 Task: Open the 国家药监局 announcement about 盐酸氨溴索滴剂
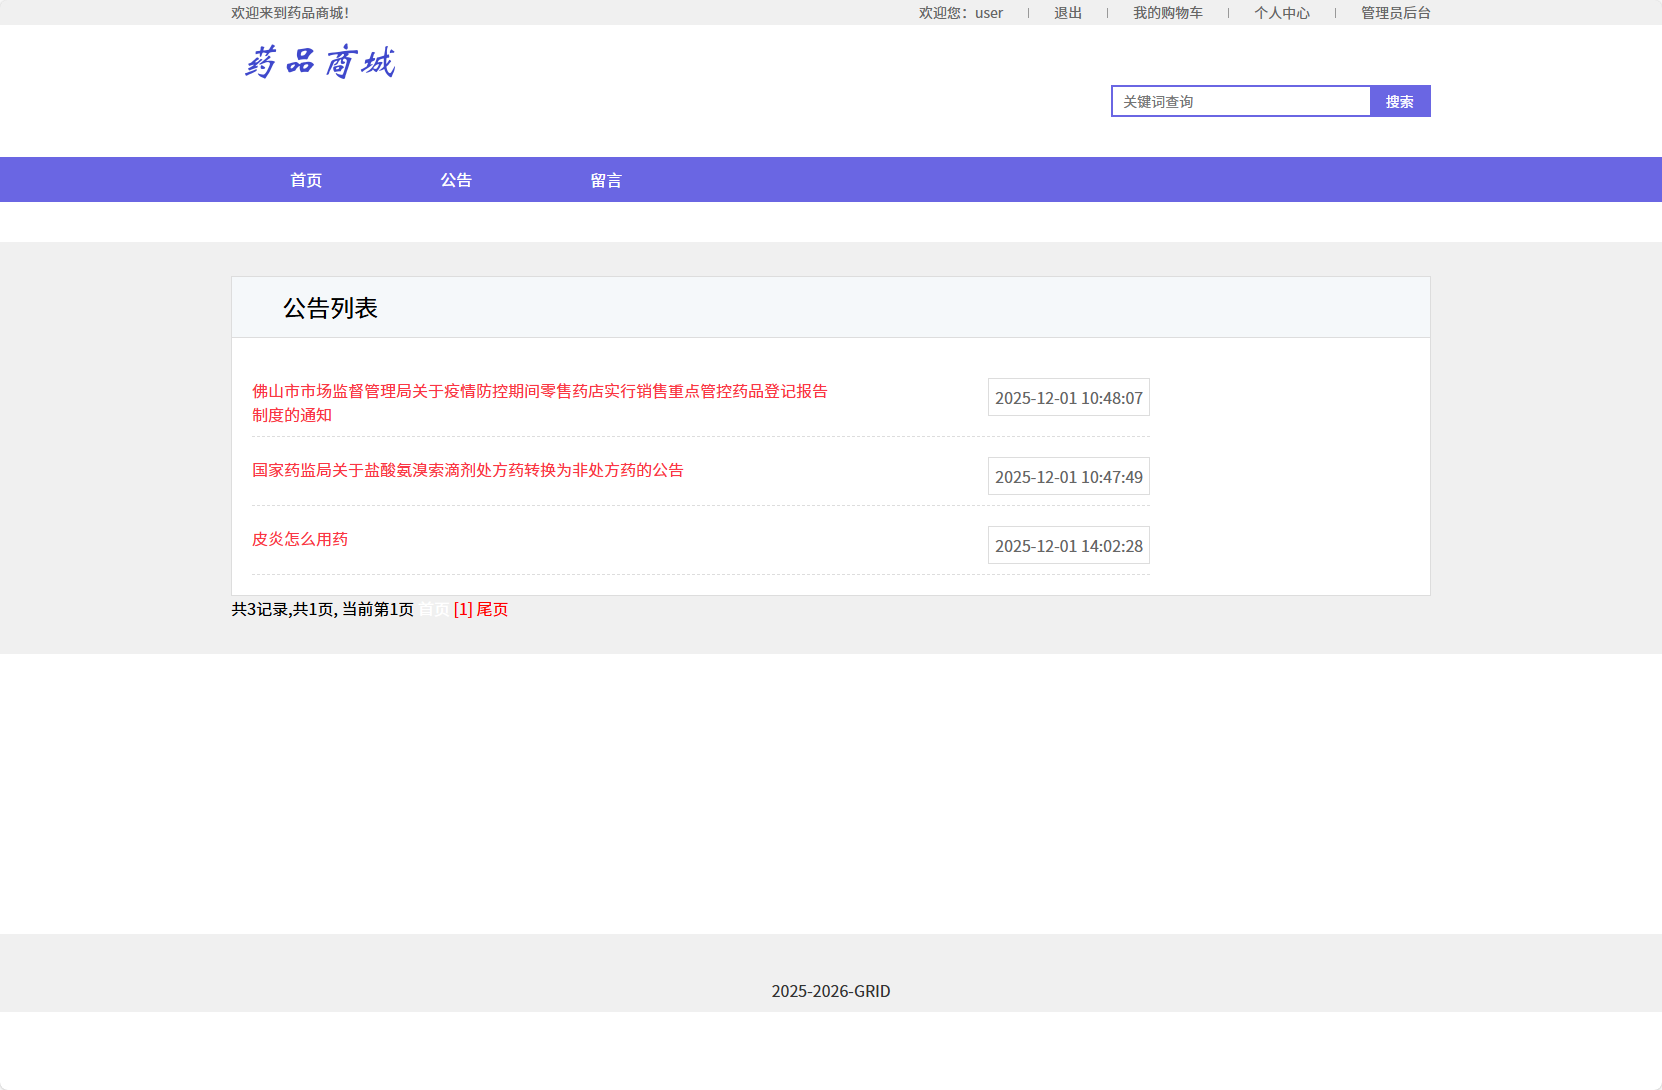467,470
